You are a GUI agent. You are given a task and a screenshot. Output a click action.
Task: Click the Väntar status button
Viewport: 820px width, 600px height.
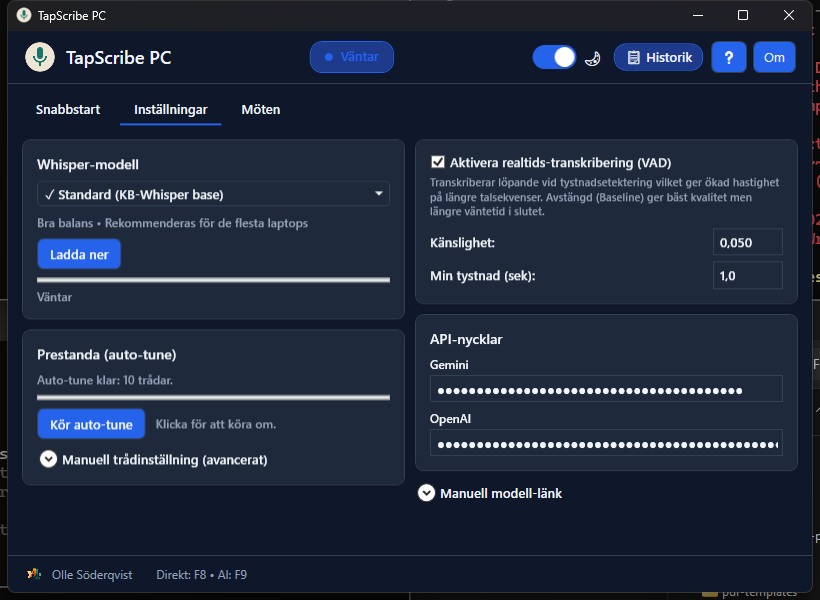351,57
